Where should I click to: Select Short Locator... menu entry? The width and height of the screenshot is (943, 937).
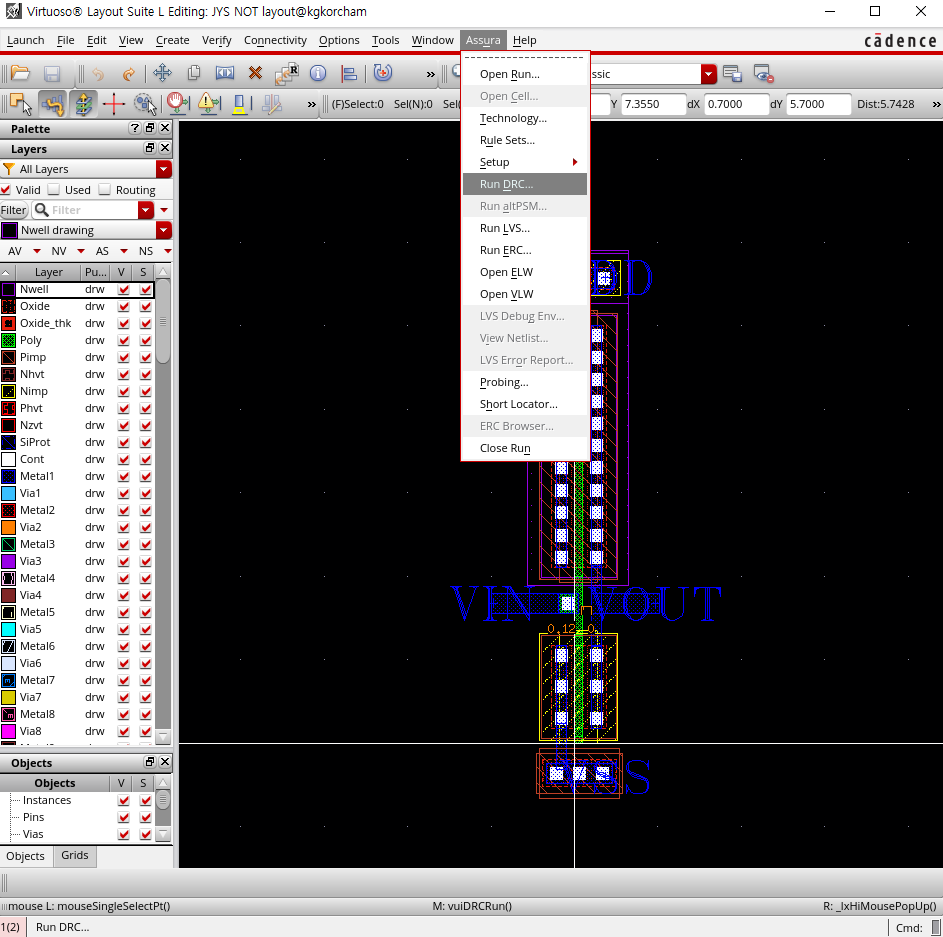click(x=524, y=404)
